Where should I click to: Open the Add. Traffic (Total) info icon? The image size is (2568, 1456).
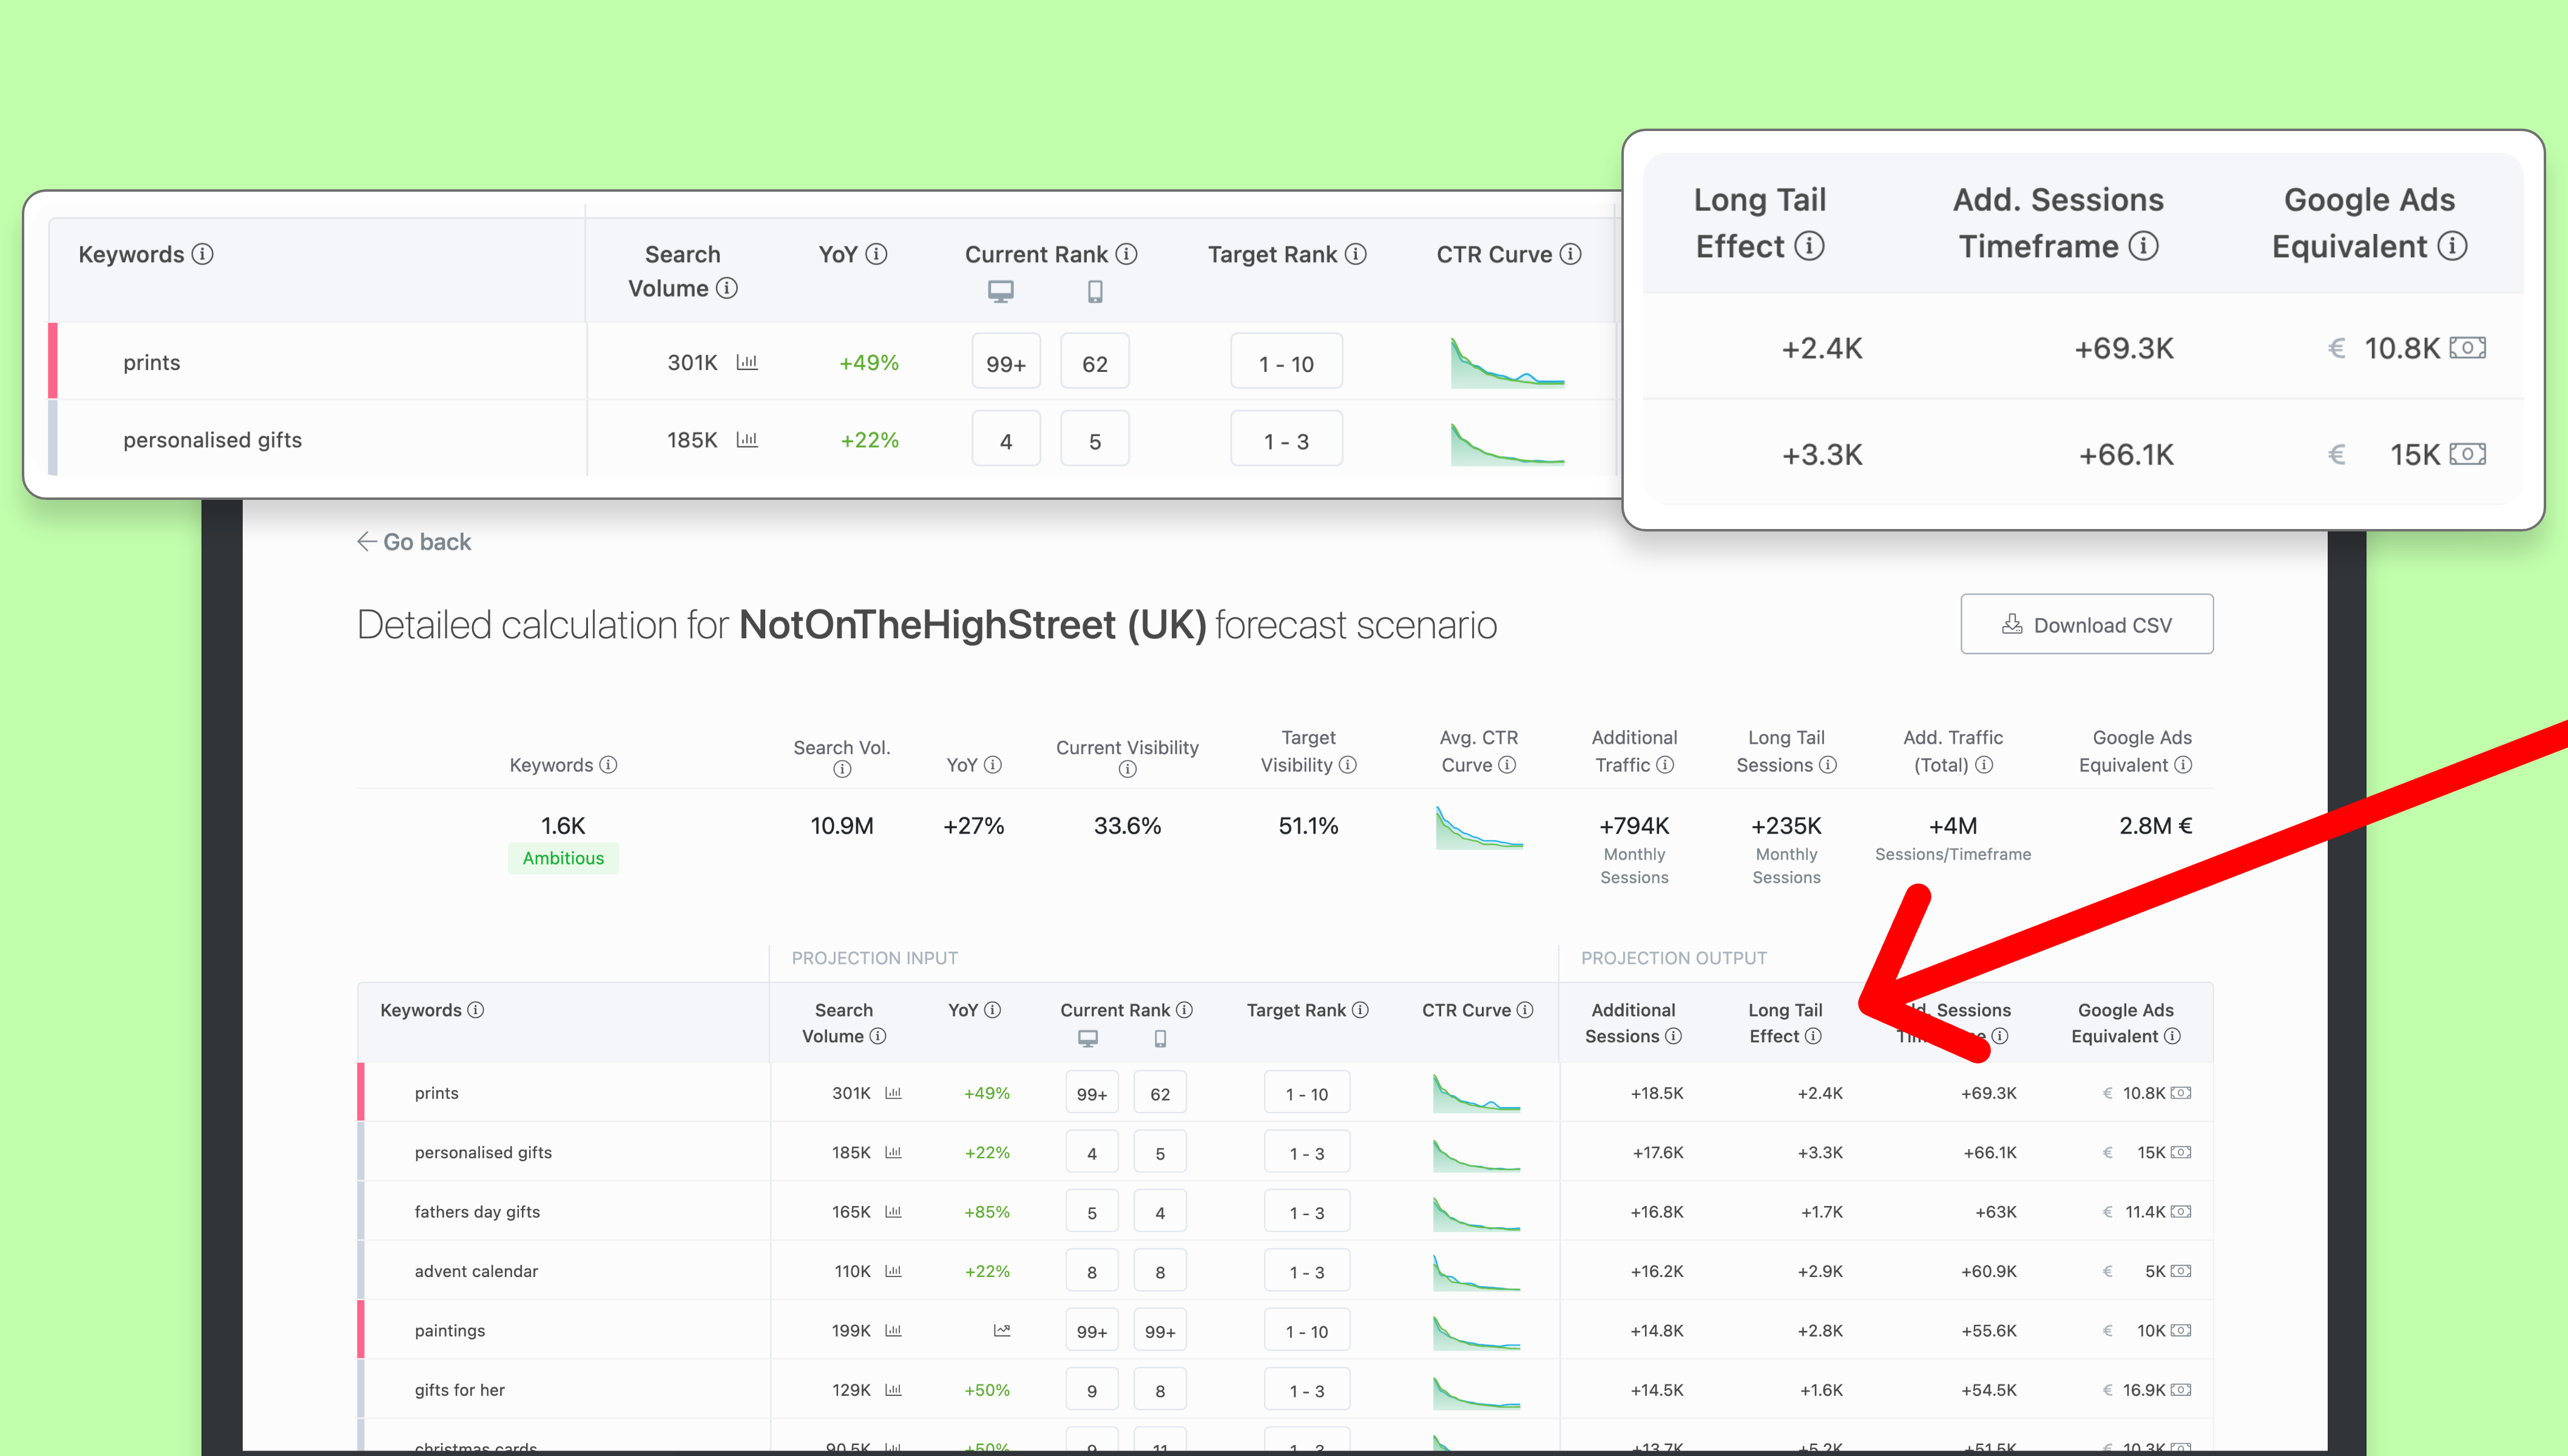(1984, 765)
